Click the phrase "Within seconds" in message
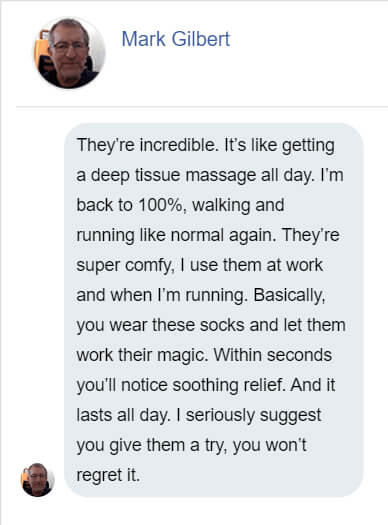 [273, 355]
